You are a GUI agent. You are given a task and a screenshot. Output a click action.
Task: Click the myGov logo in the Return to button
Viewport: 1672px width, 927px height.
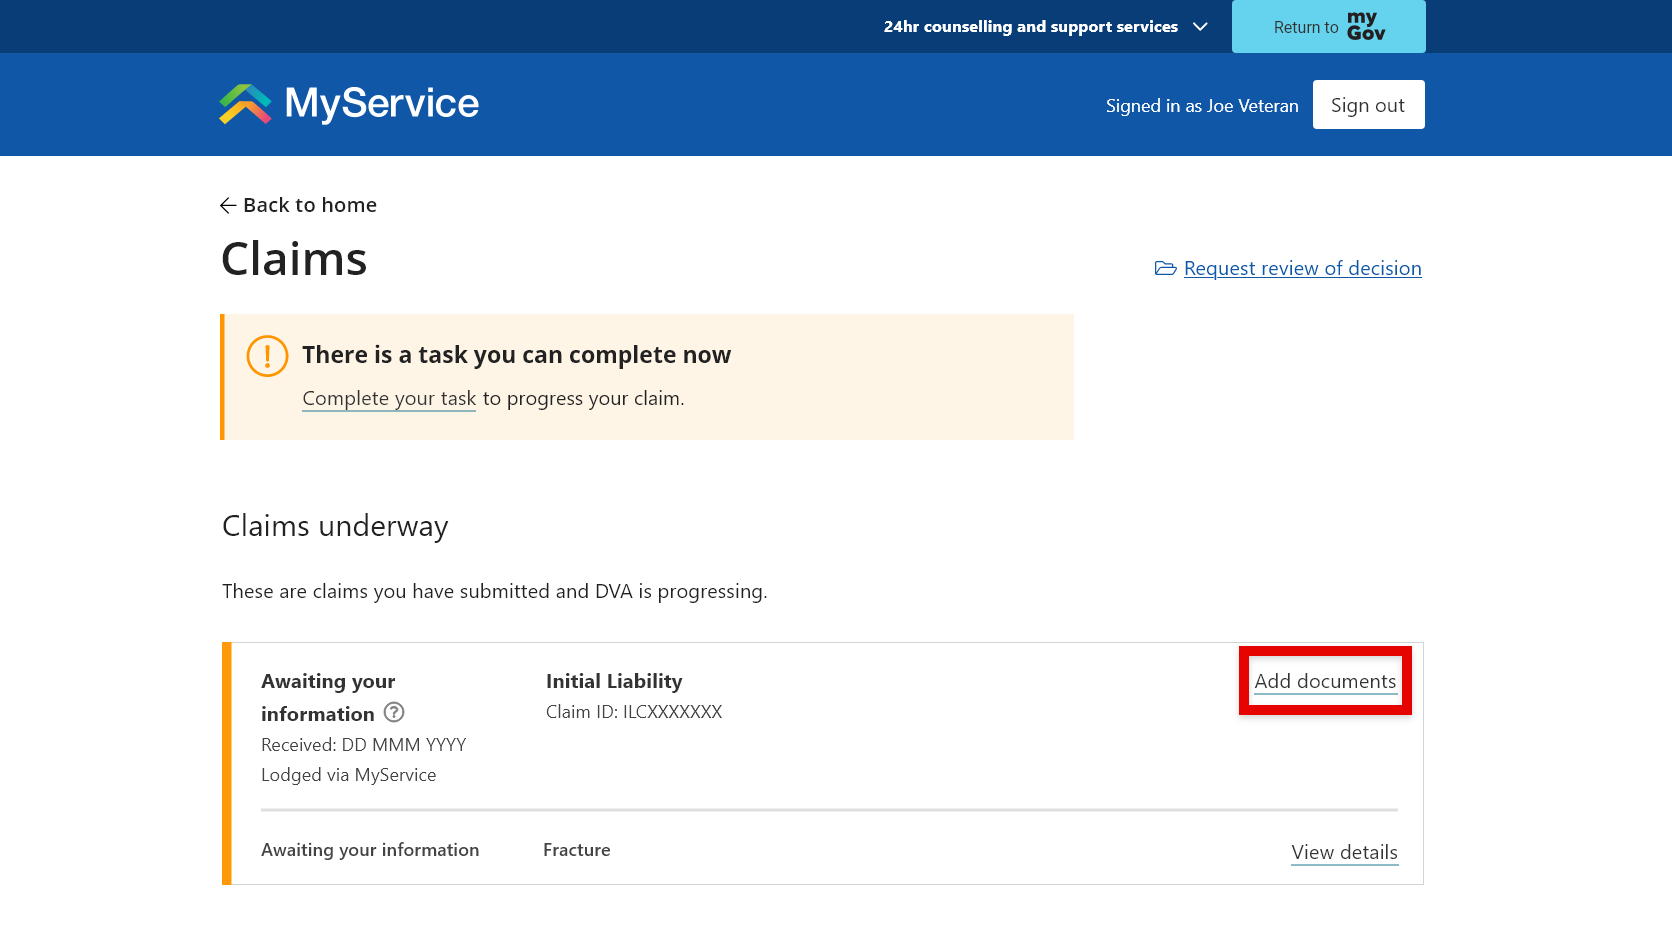[x=1366, y=26]
